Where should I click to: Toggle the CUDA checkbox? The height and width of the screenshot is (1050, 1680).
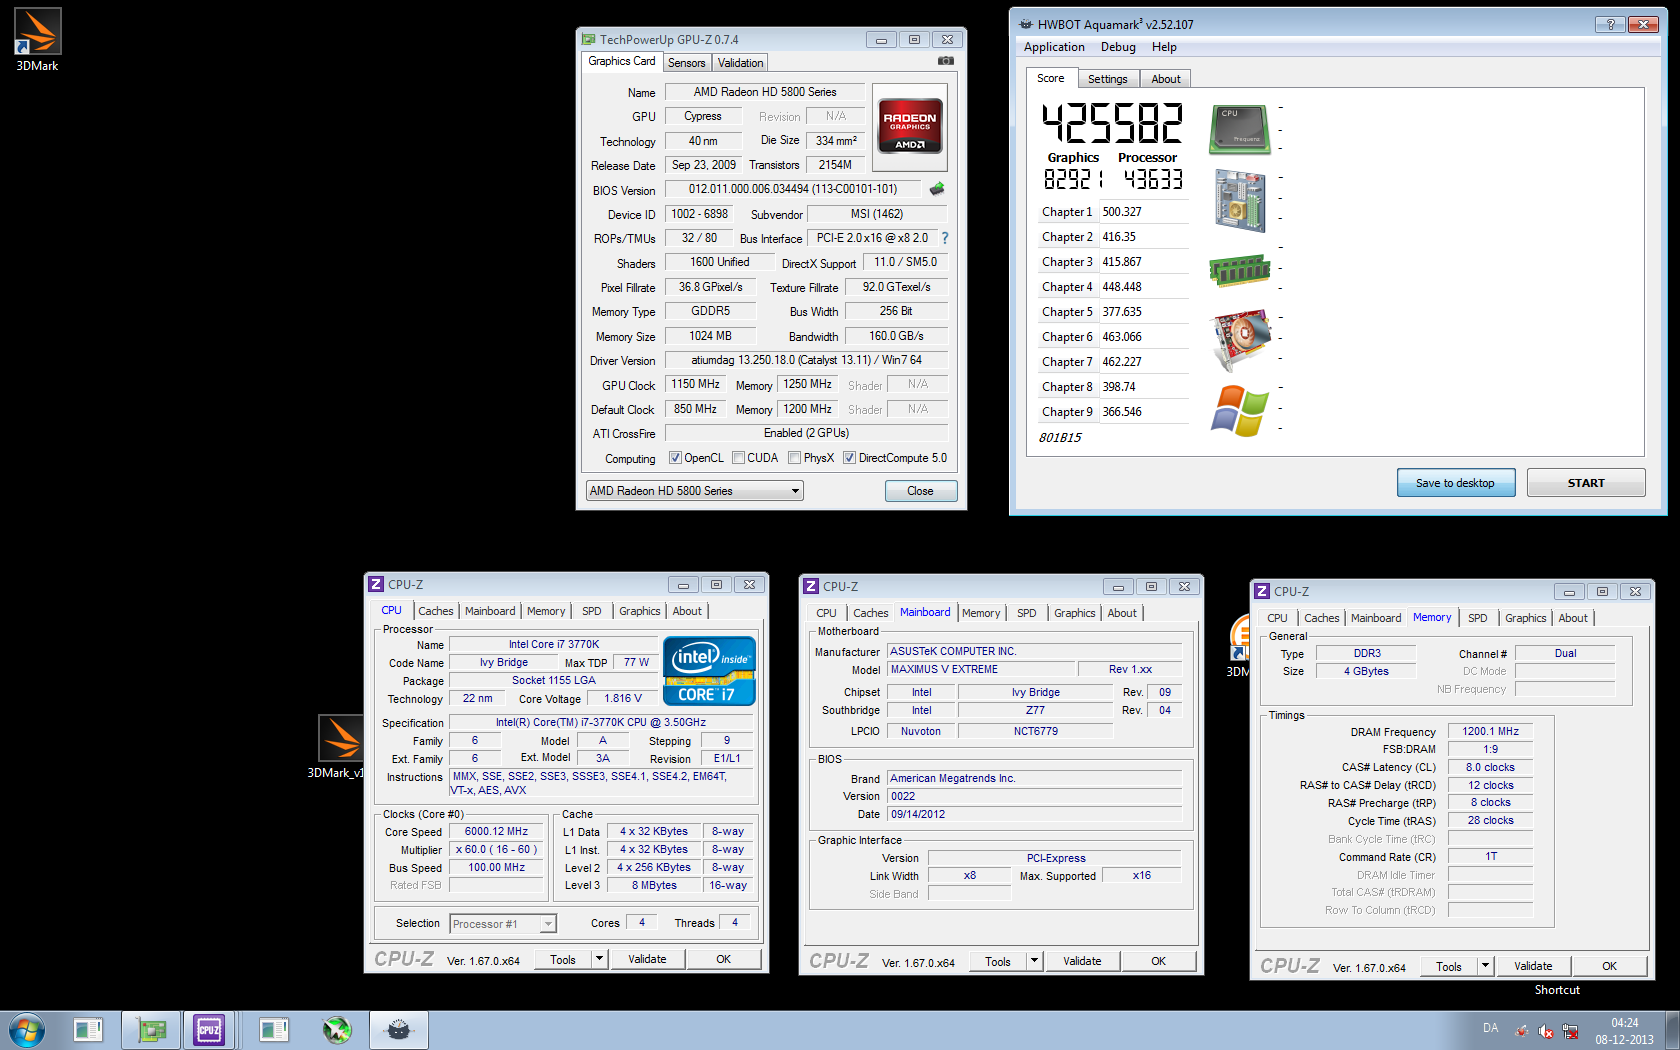(x=738, y=458)
